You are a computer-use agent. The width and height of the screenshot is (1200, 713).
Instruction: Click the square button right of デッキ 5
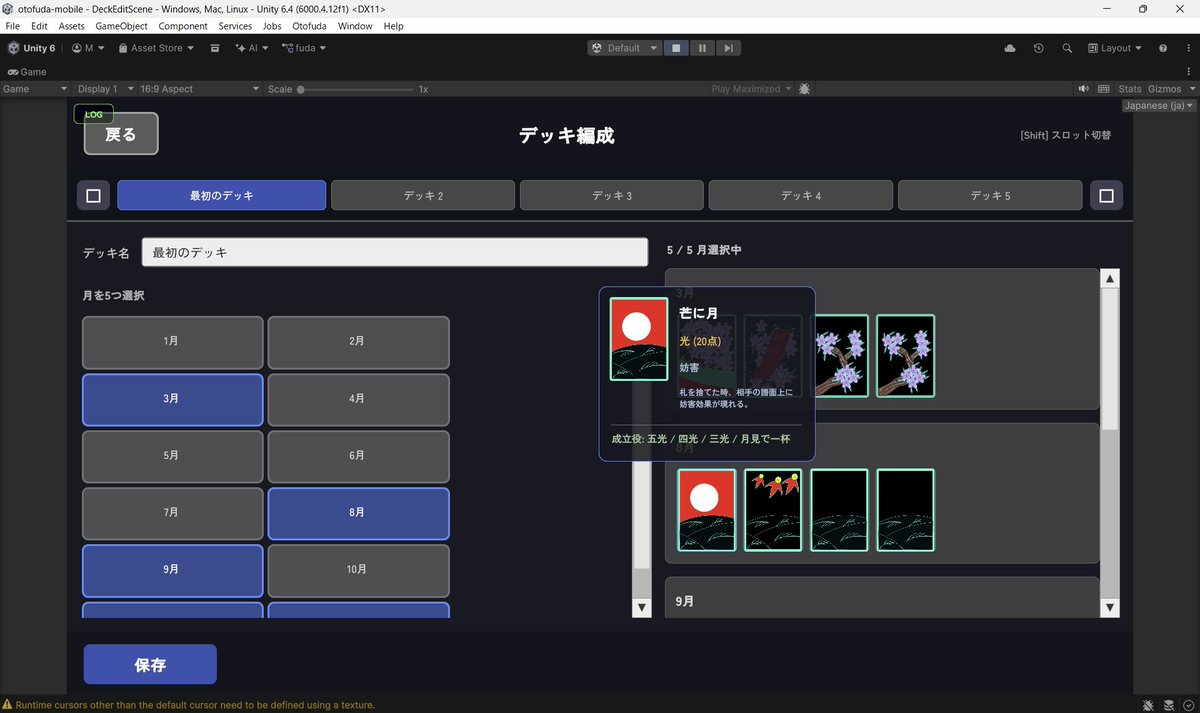(1106, 195)
